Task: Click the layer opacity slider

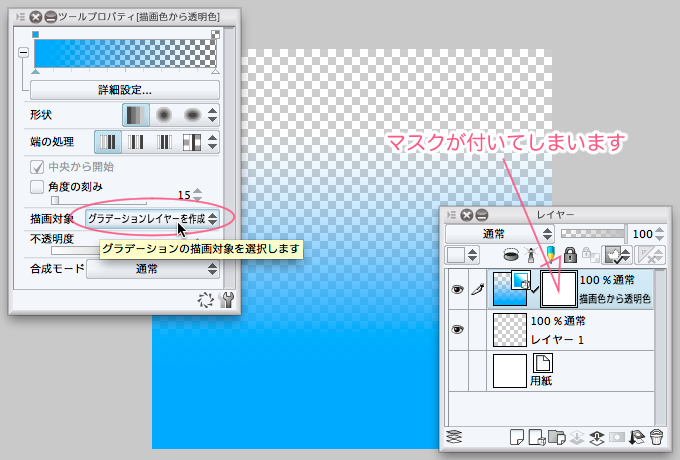Action: pyautogui.click(x=597, y=233)
